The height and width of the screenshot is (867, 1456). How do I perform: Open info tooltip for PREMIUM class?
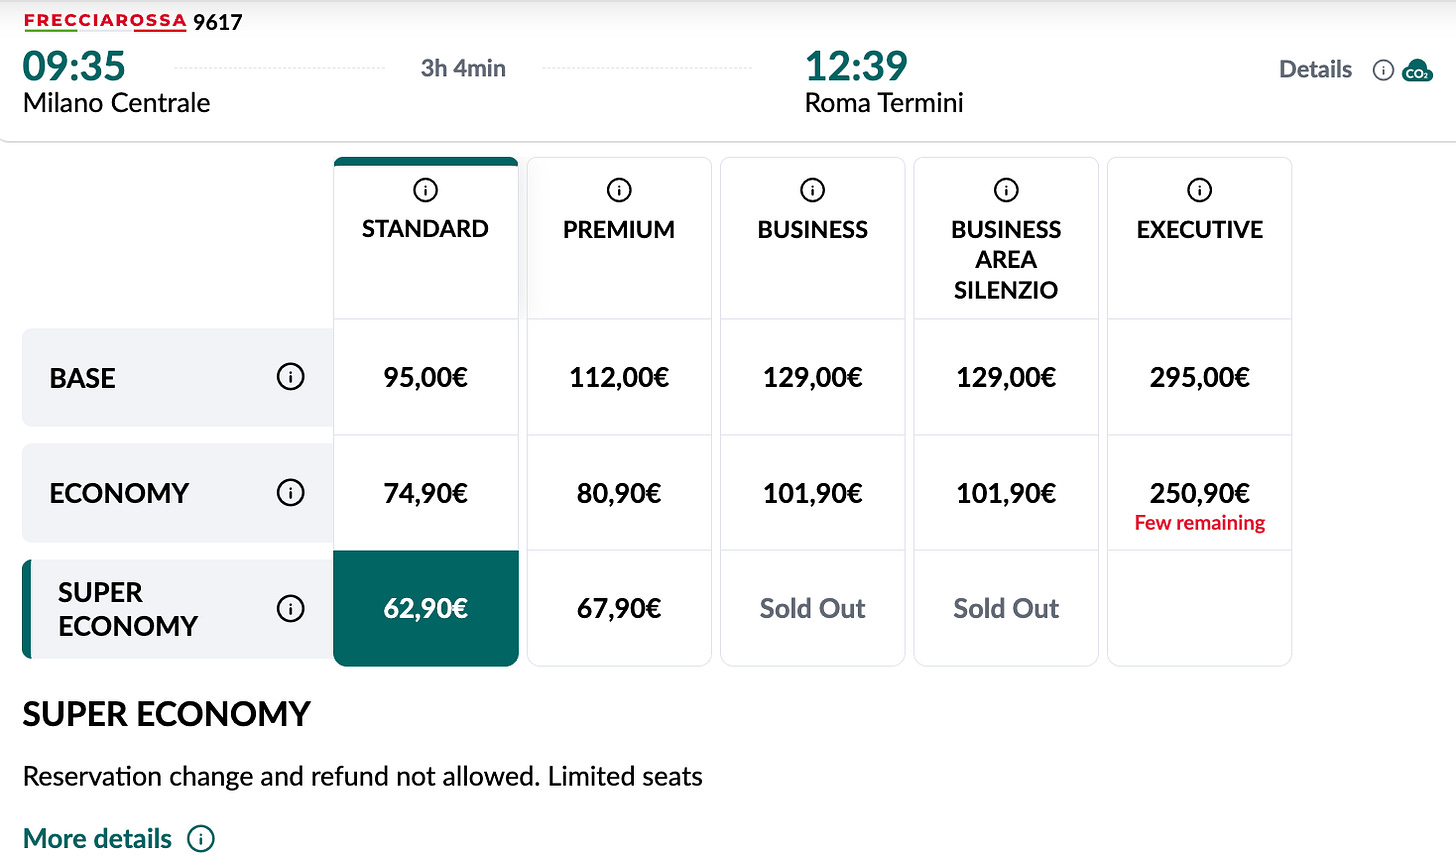coord(619,189)
